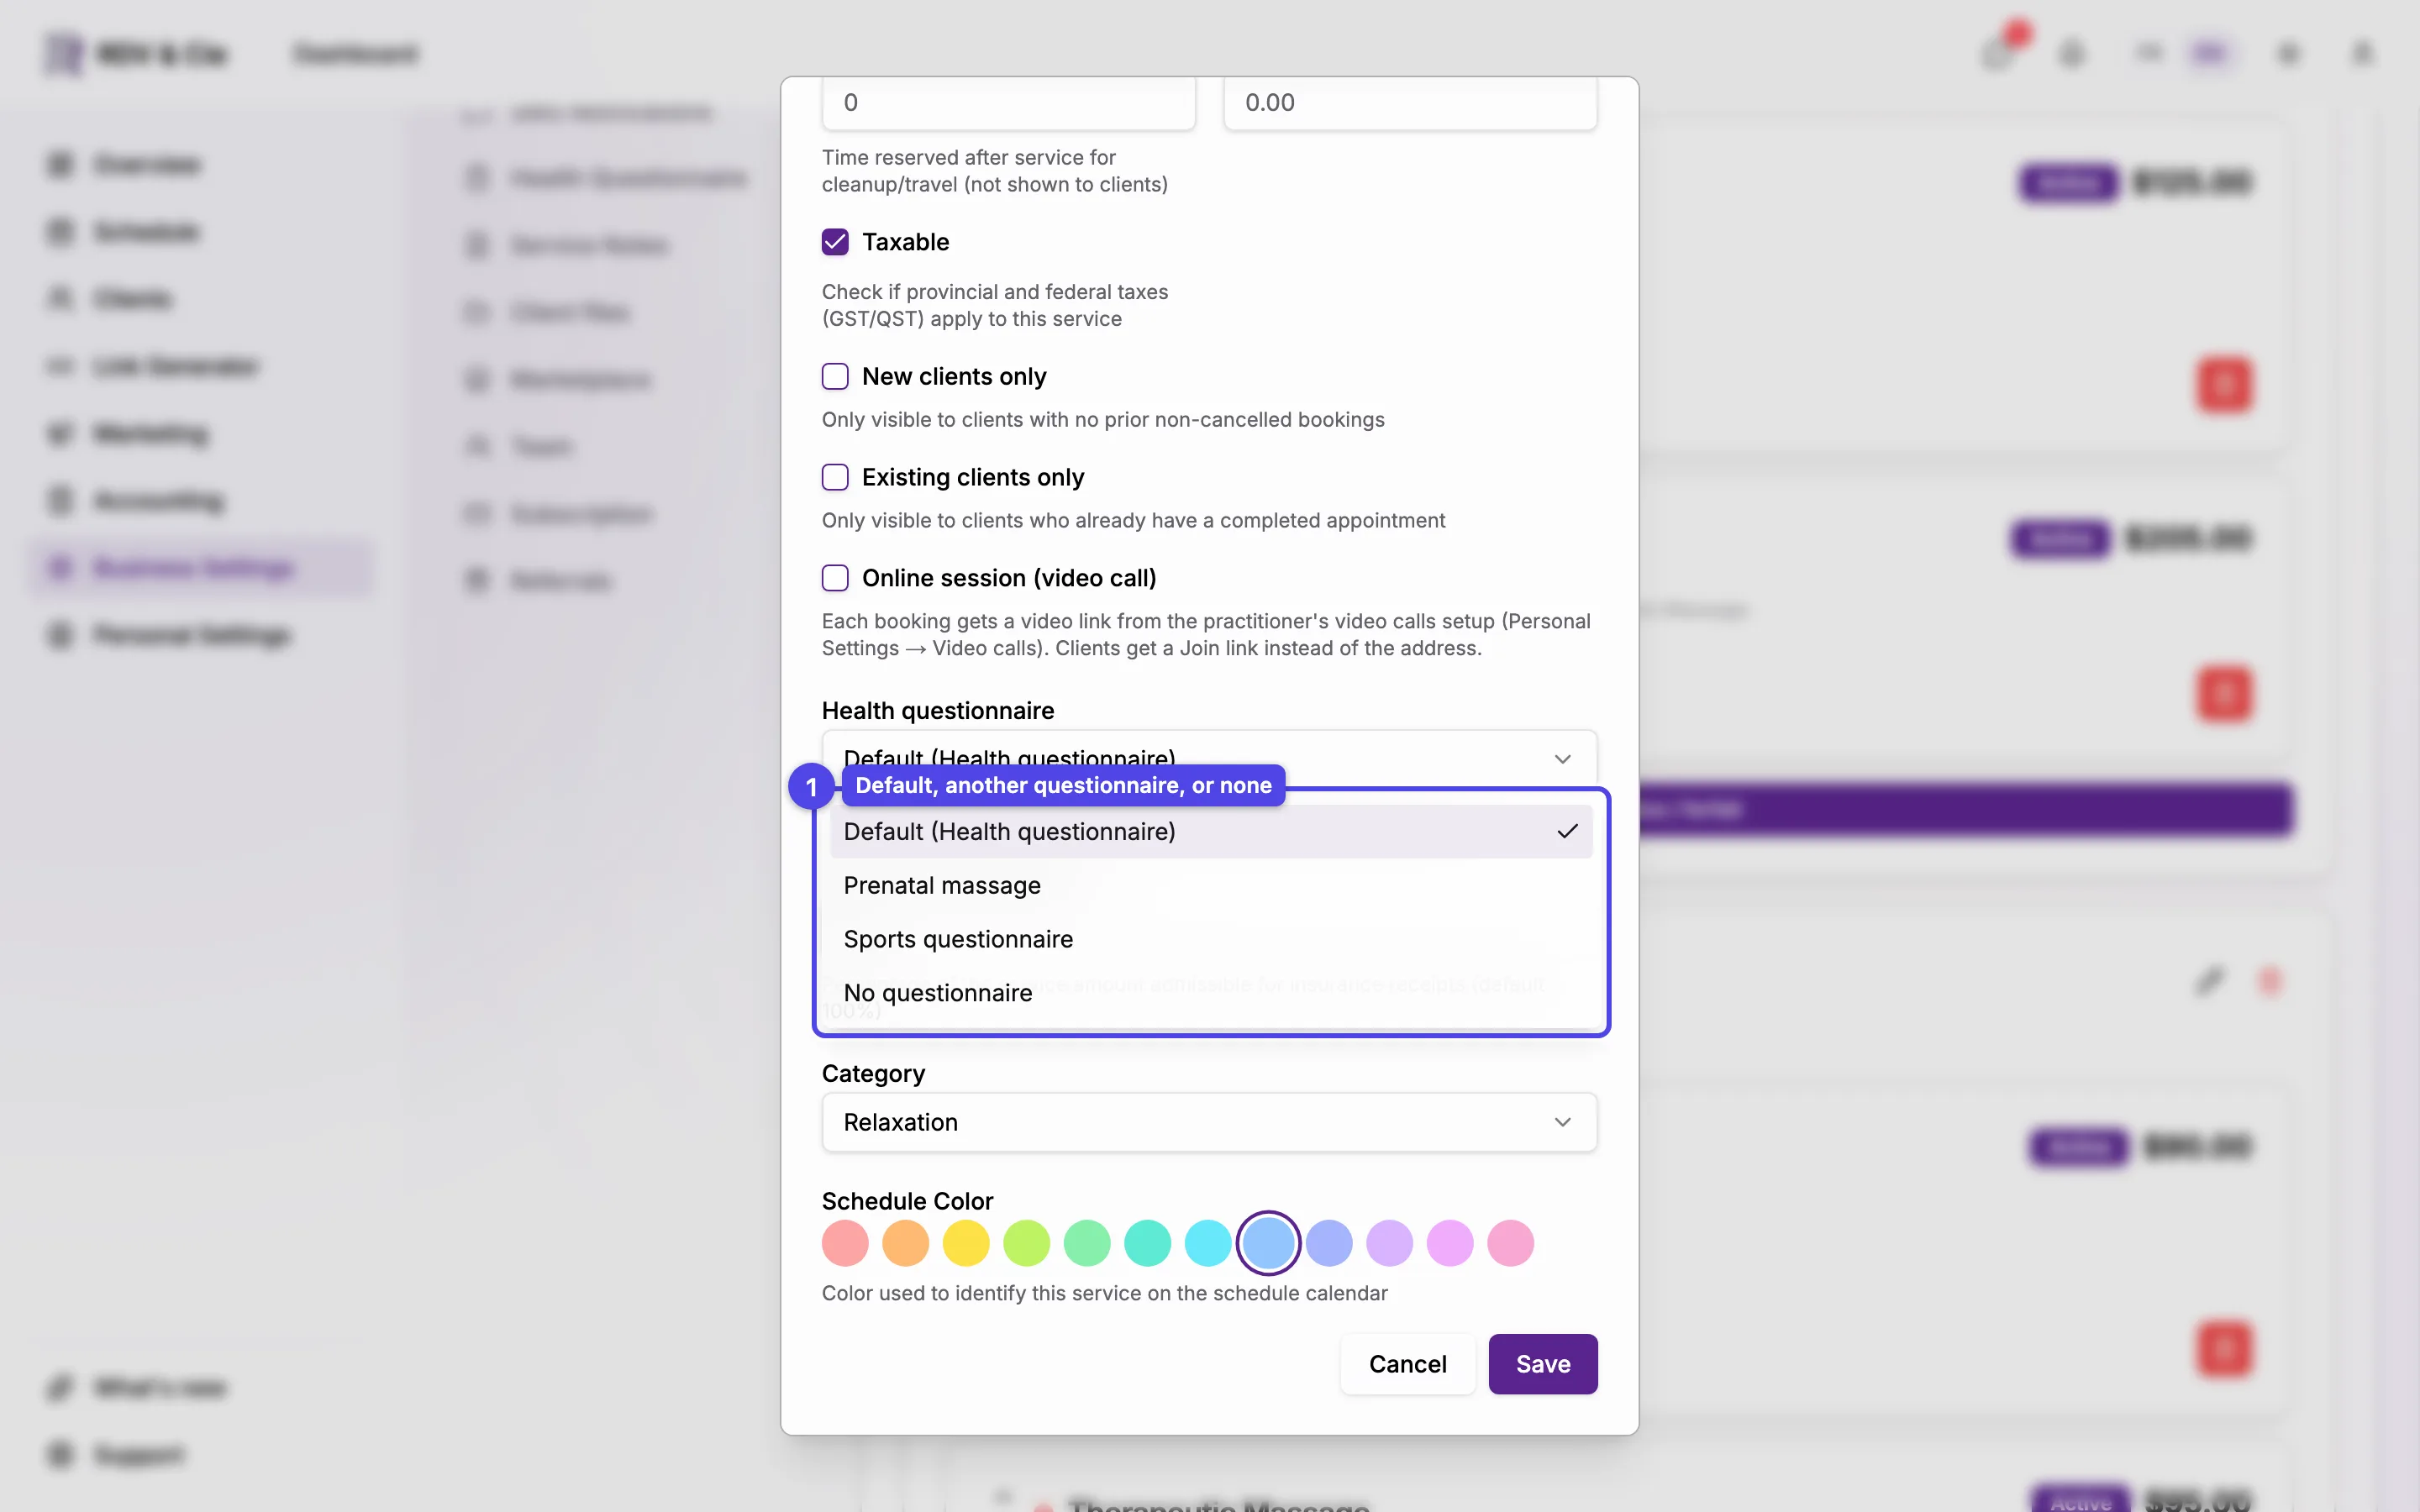Image resolution: width=2420 pixels, height=1512 pixels.
Task: Pick the lime green schedule color
Action: (1027, 1243)
